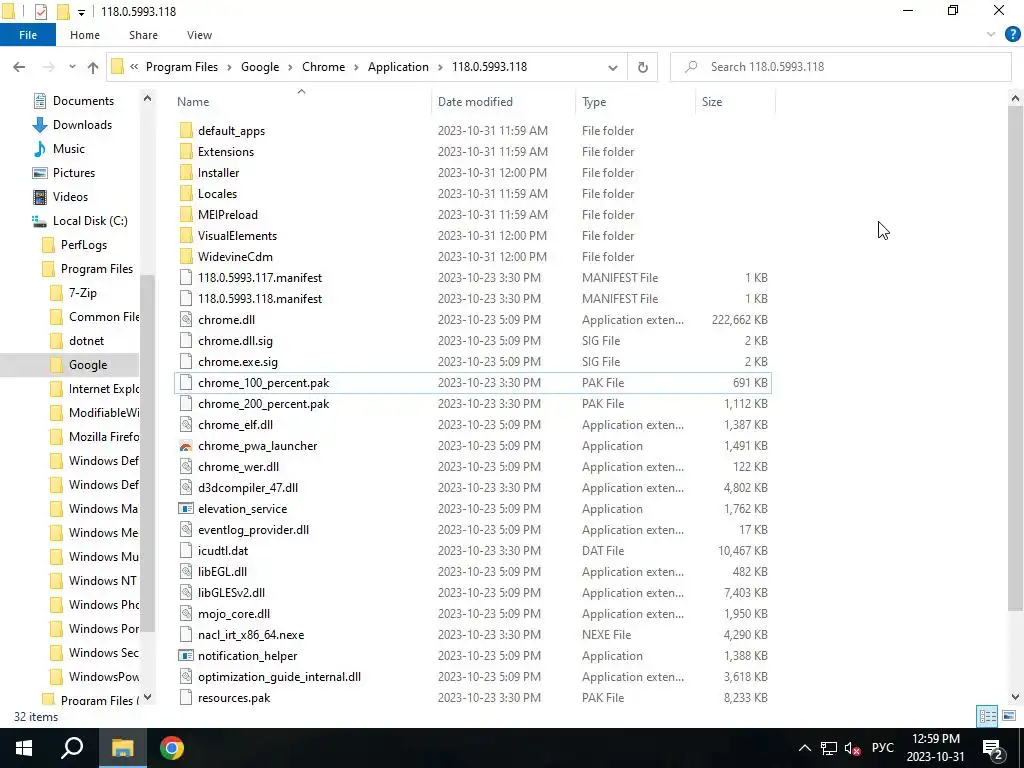Open the Share ribbon tab
This screenshot has width=1024, height=768.
pyautogui.click(x=143, y=35)
